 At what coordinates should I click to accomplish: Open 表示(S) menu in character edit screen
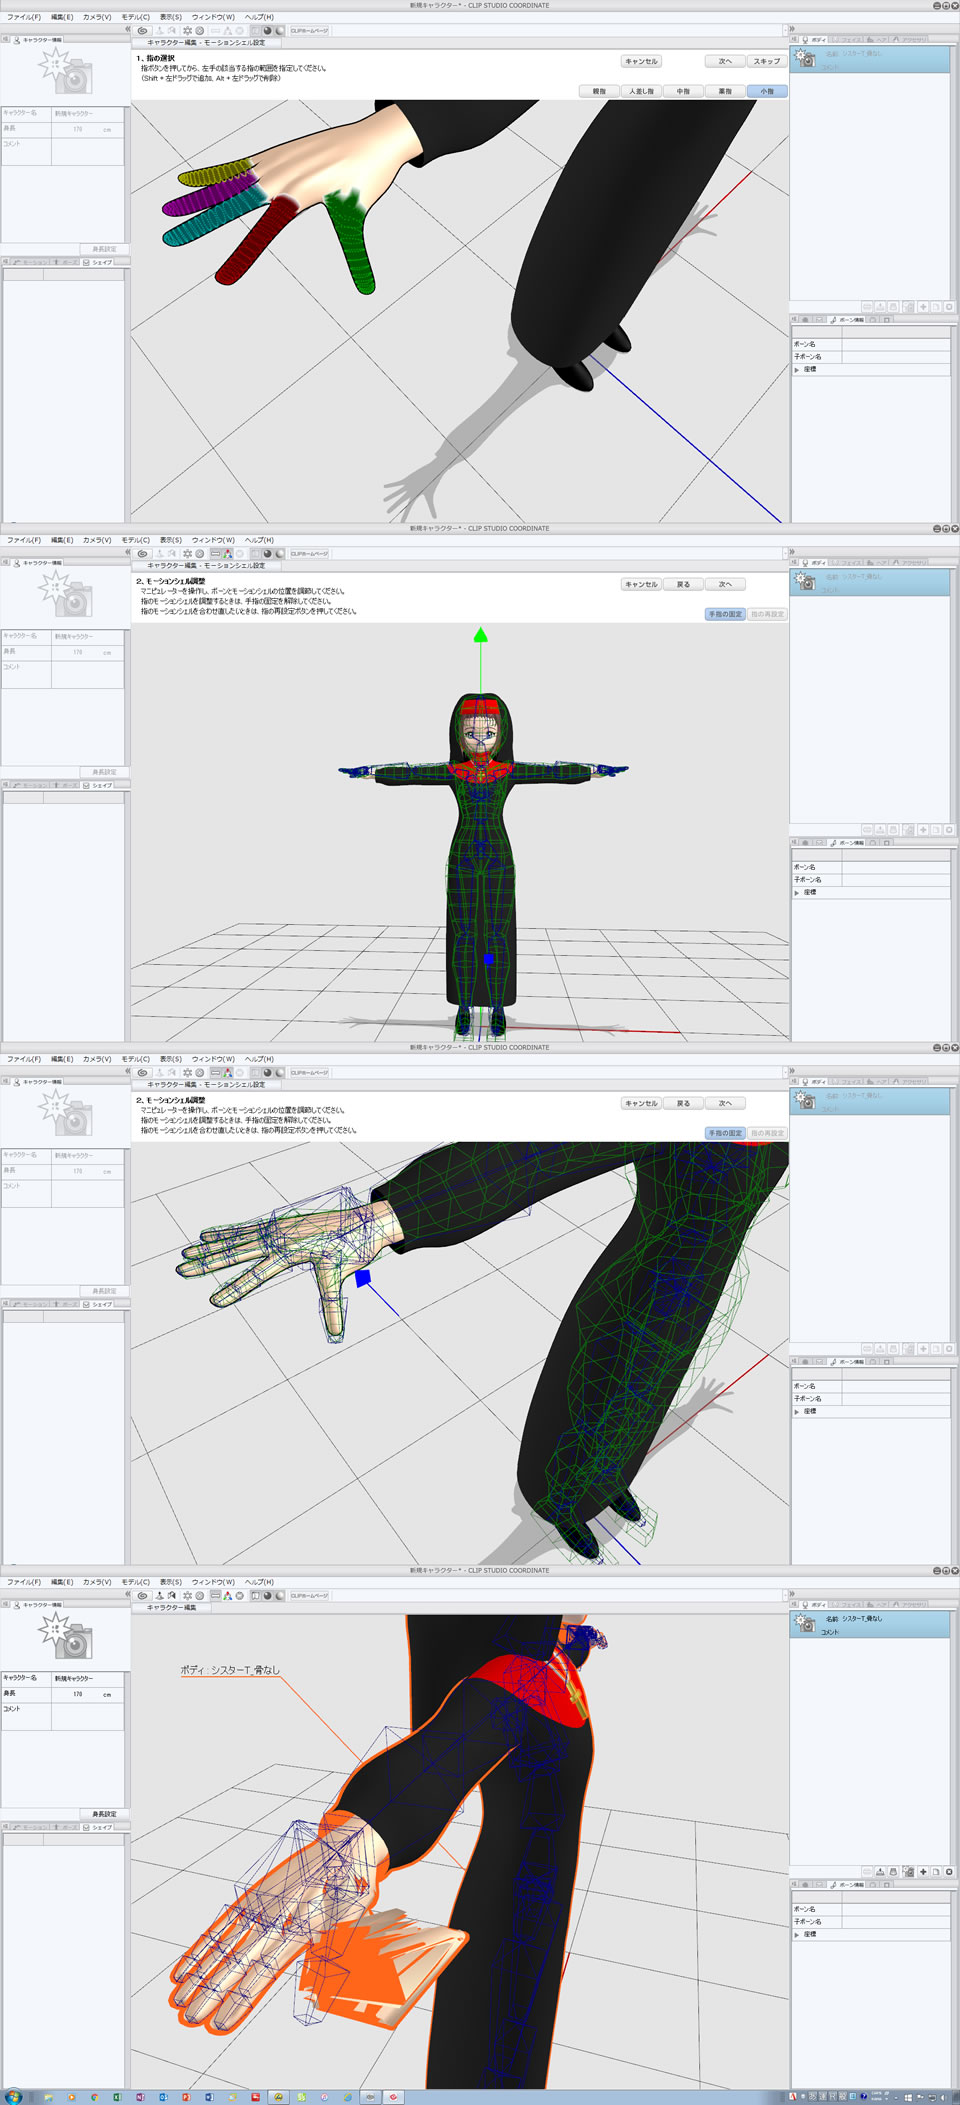[x=171, y=1582]
